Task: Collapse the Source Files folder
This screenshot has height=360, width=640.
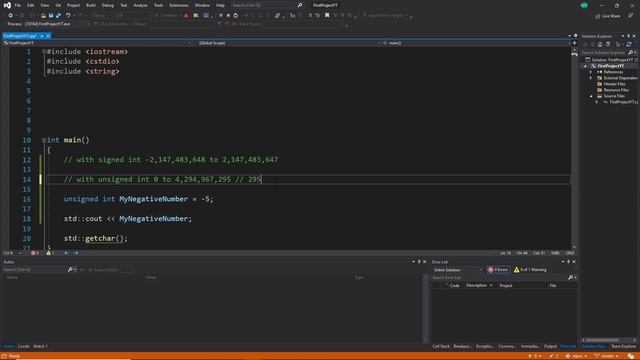Action: coord(591,96)
